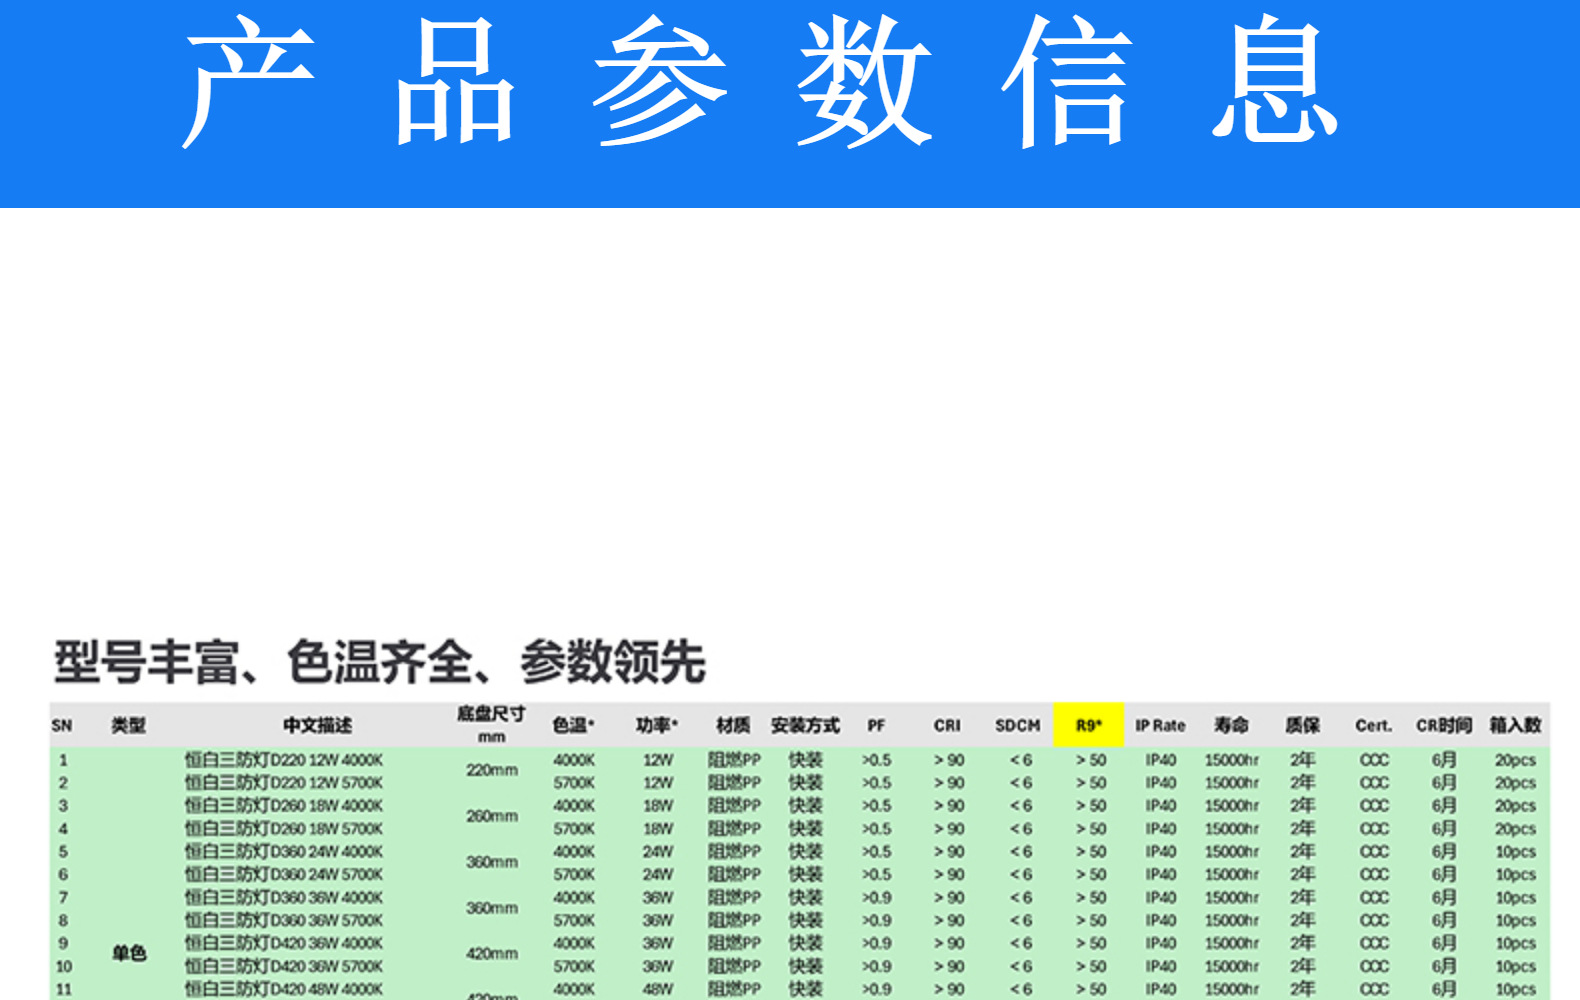The image size is (1580, 1000).
Task: Click the 260mm base size cell
Action: (491, 817)
